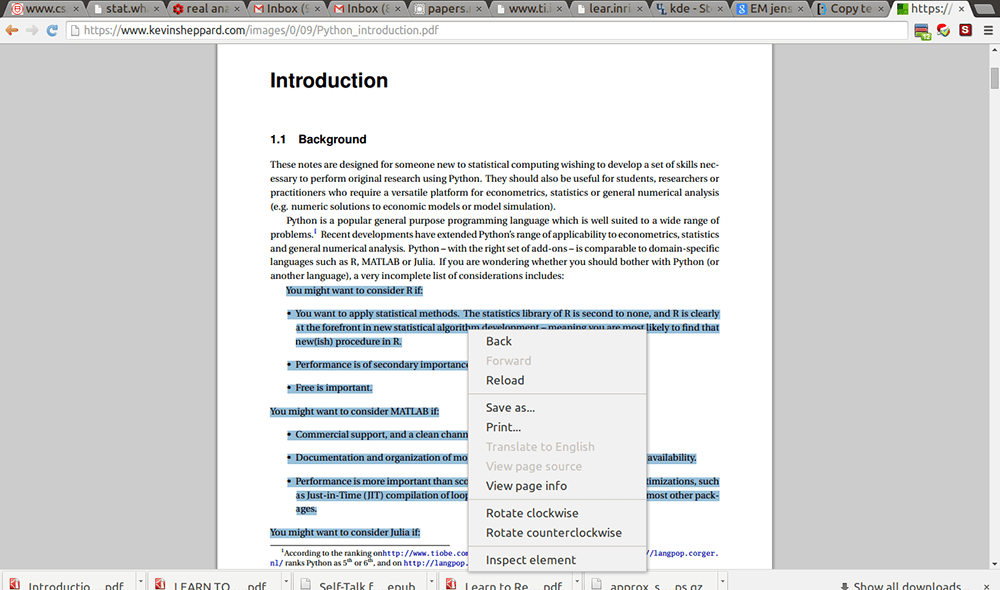Click the browser back arrow button

point(12,30)
